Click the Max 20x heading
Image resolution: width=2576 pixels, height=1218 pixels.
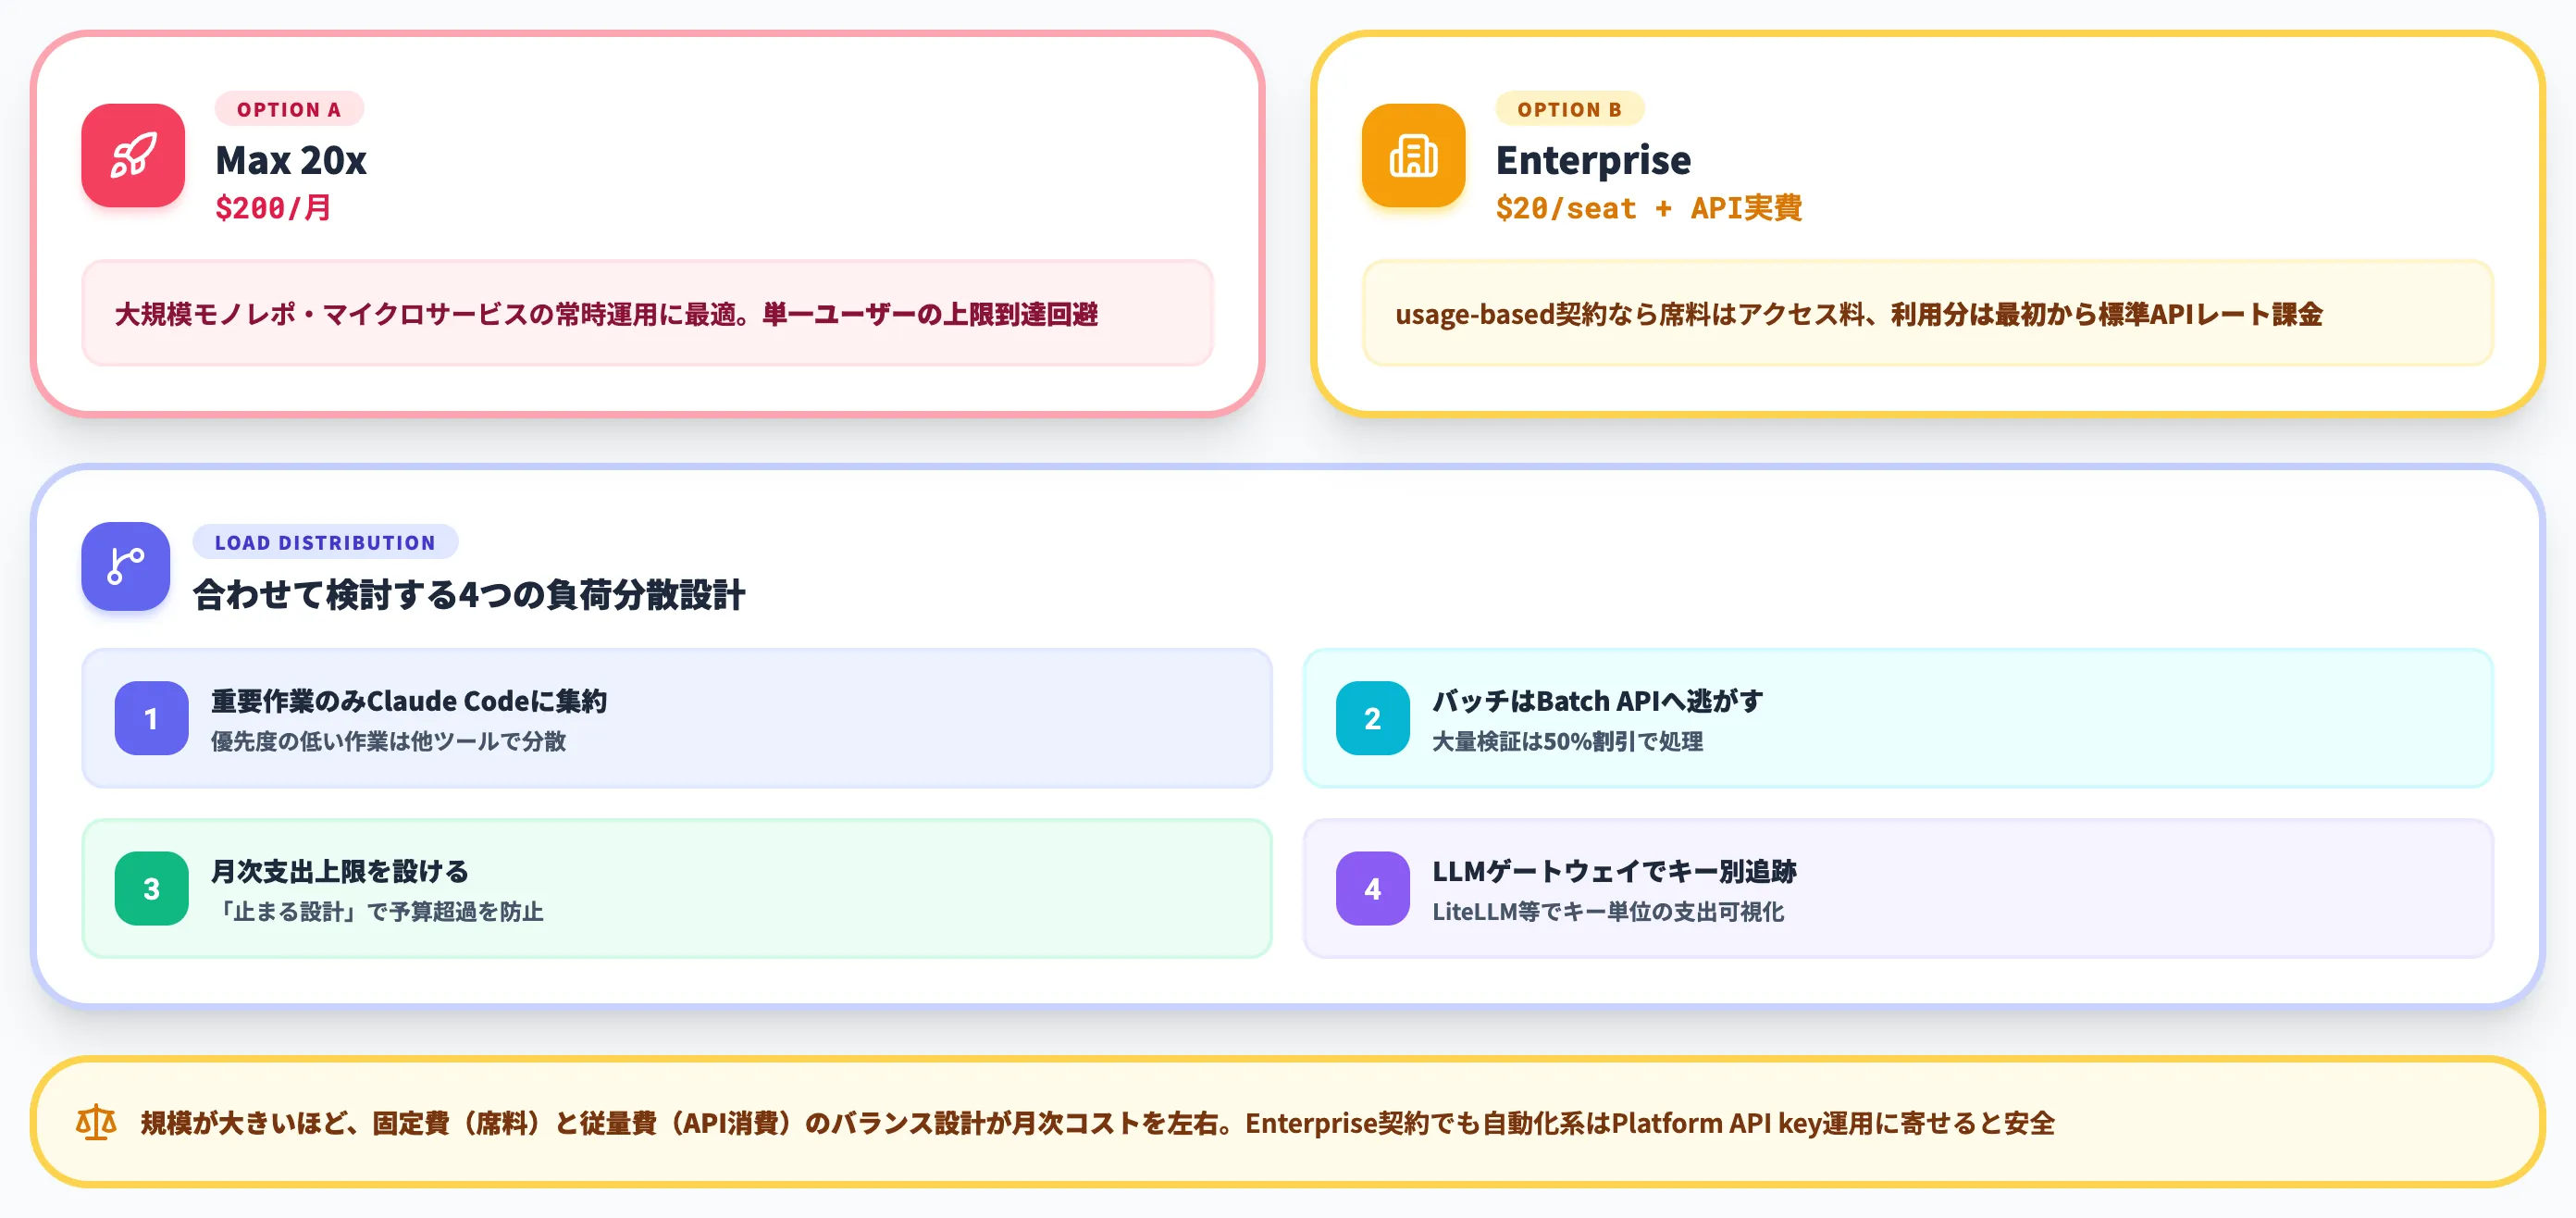pyautogui.click(x=291, y=160)
